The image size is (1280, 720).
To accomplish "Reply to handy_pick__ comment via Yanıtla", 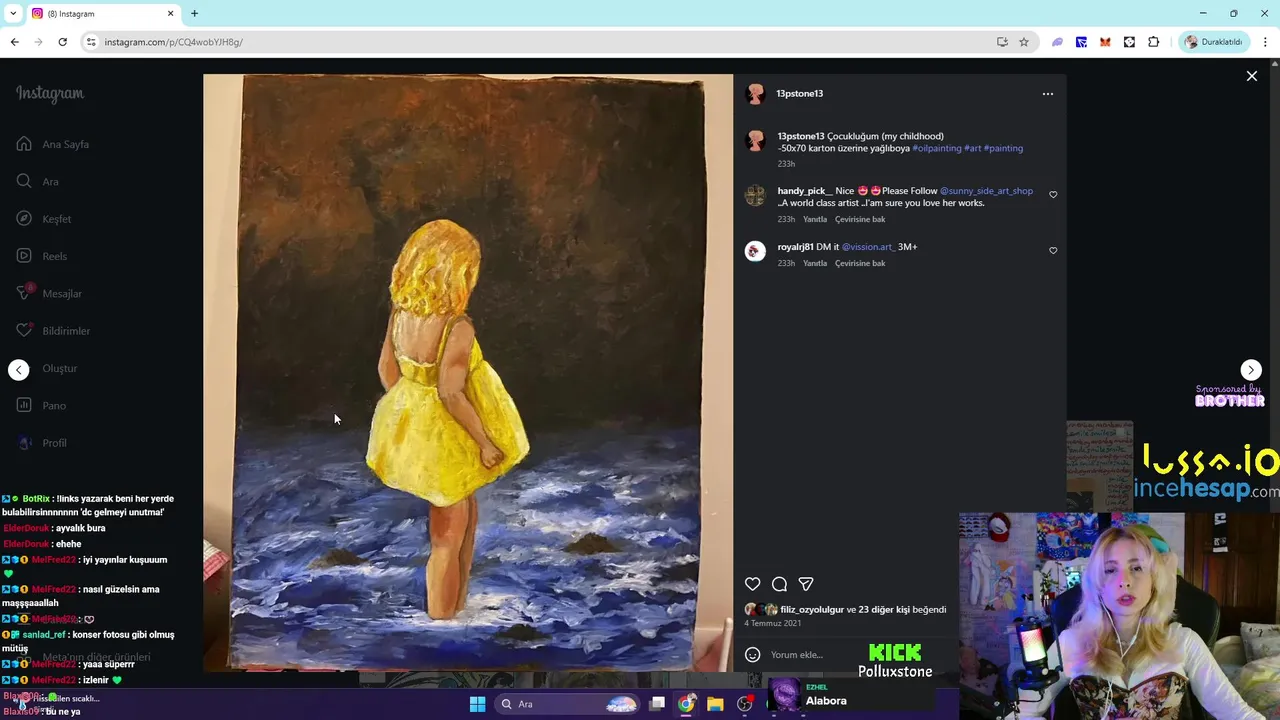I will 815,220.
